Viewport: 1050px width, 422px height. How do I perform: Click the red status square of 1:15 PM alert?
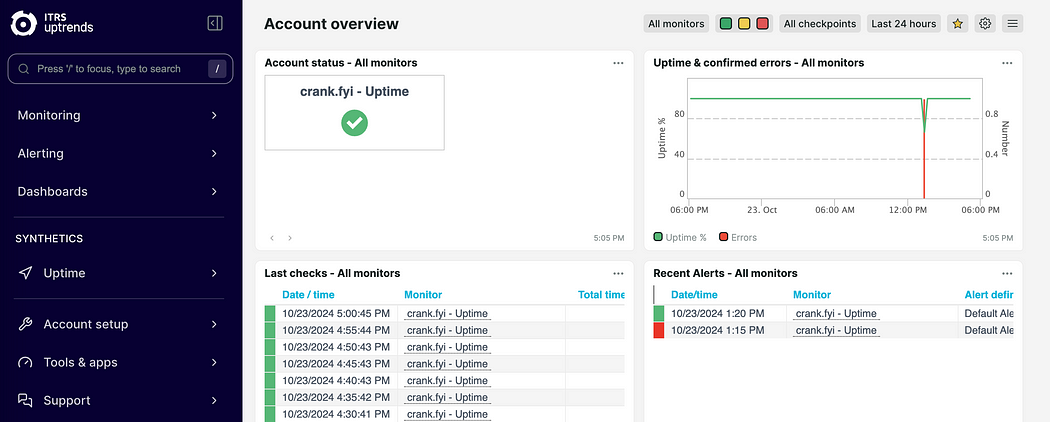(x=659, y=330)
